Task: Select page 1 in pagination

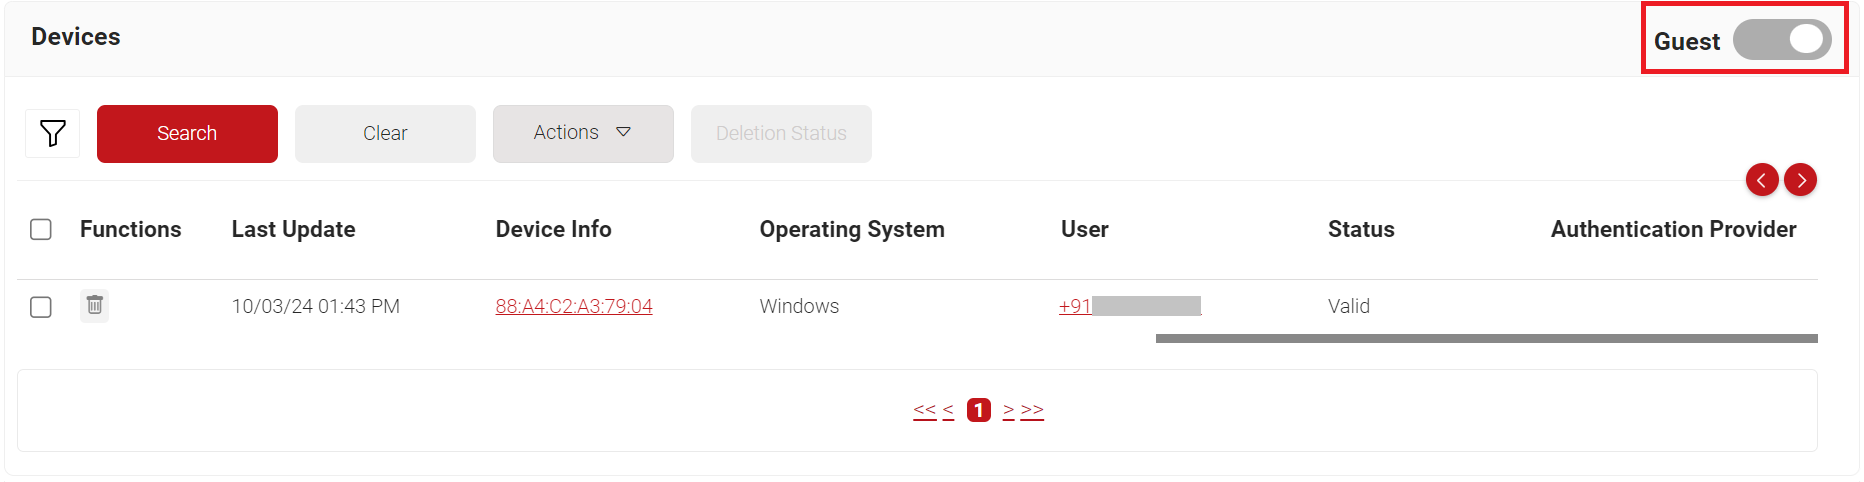Action: click(x=978, y=410)
